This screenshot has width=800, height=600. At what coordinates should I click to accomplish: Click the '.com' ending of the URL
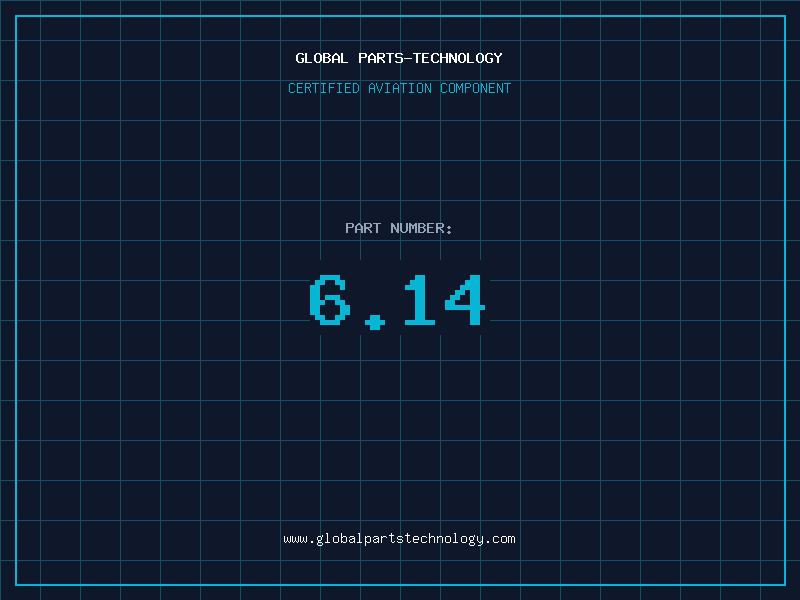500,538
